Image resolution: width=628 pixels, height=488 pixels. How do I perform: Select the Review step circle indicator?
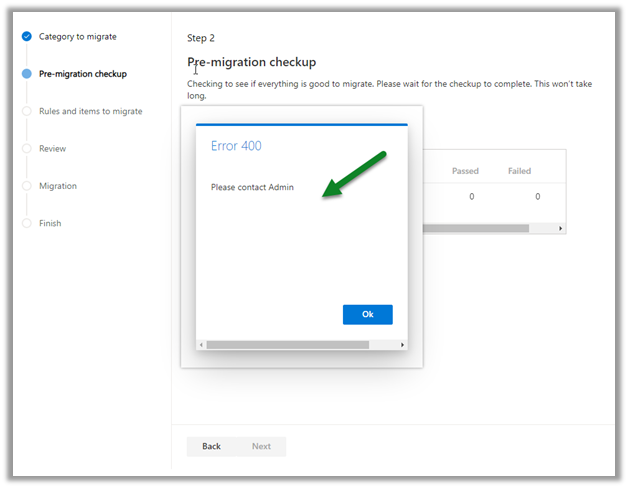27,149
